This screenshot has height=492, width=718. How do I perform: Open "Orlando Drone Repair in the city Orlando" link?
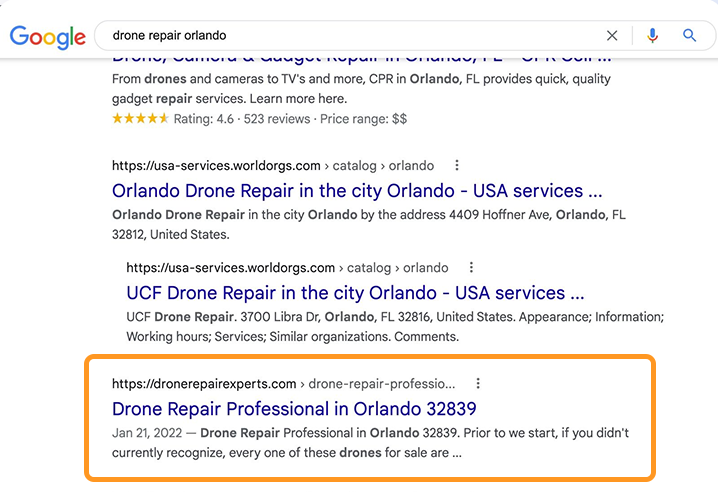coord(357,191)
